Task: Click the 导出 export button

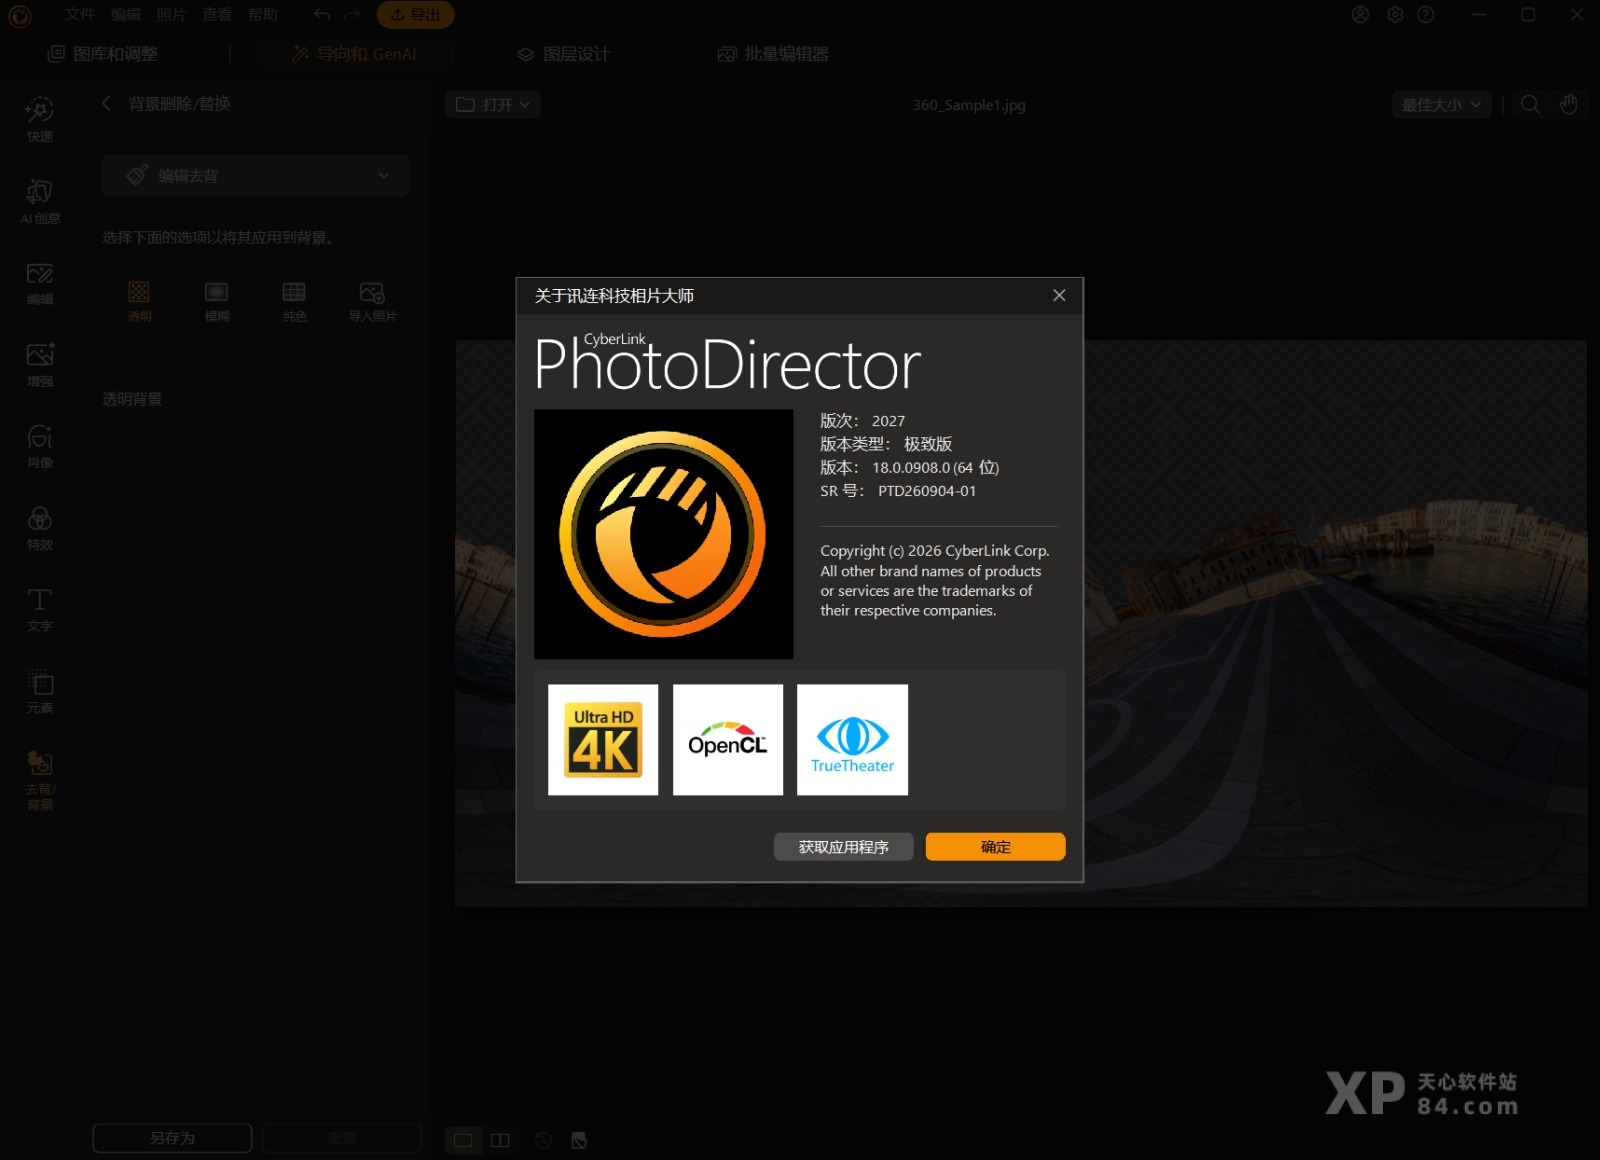Action: (415, 14)
